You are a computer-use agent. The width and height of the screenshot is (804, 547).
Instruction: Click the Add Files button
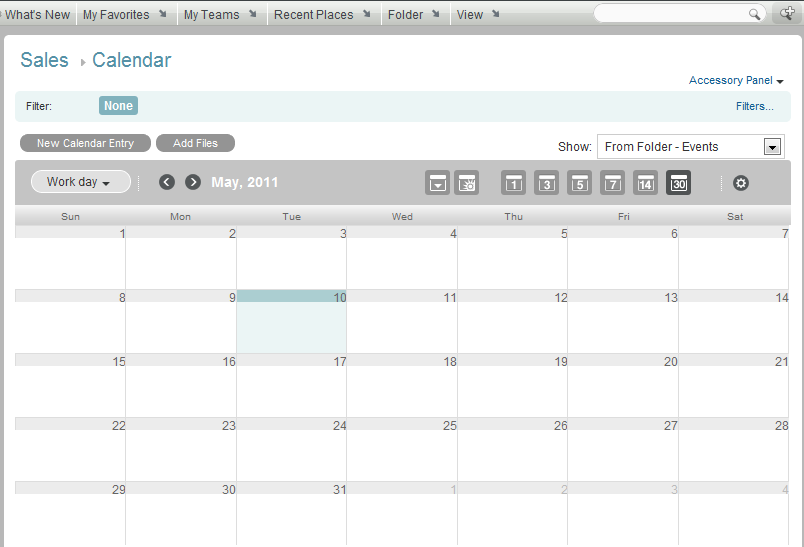(x=195, y=143)
